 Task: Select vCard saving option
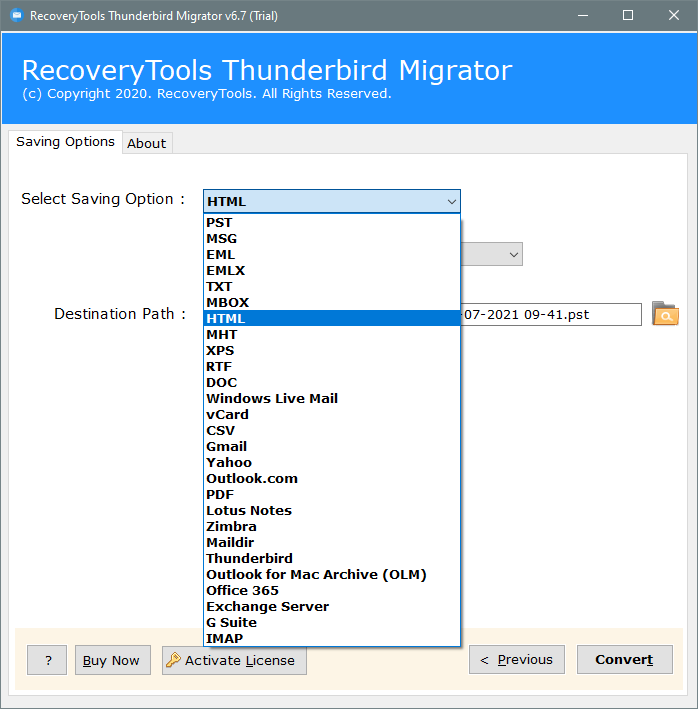tap(332, 414)
